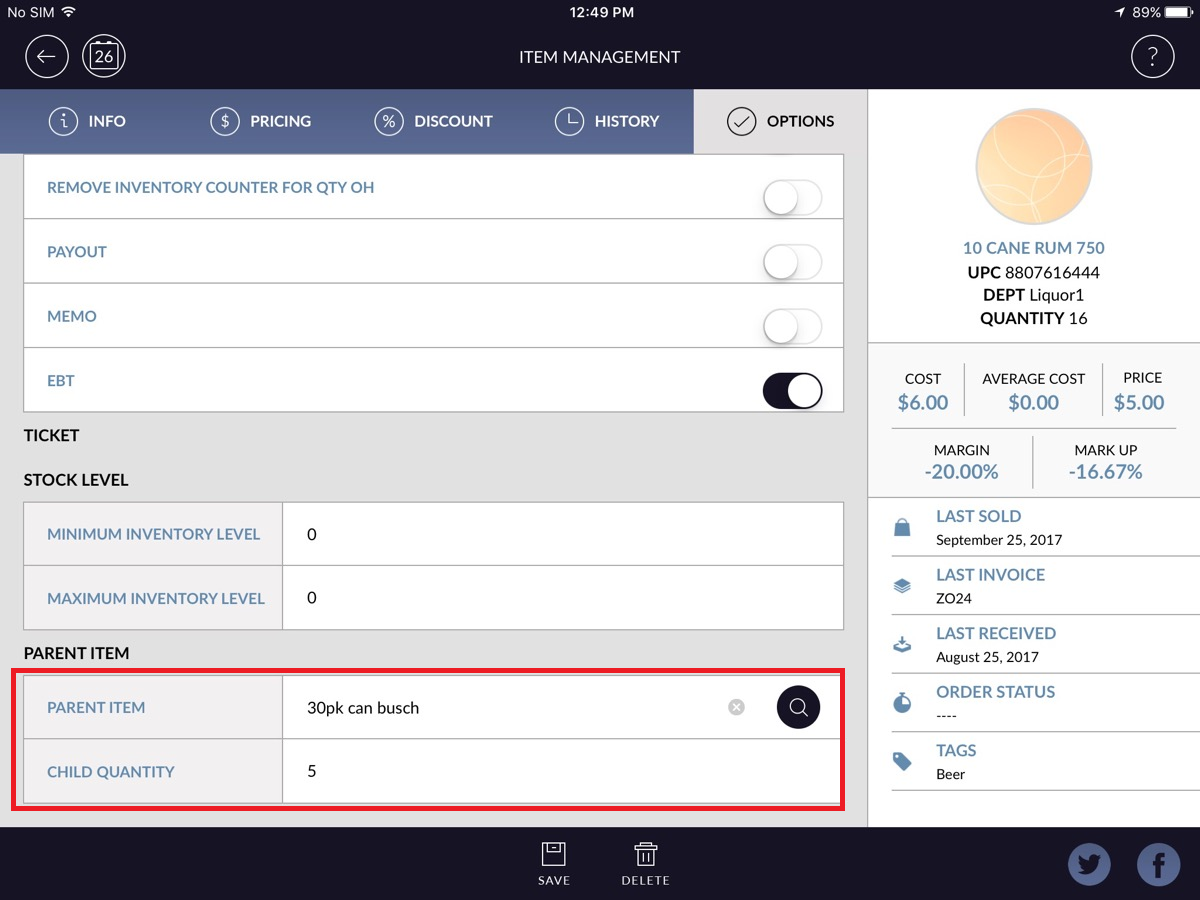
Task: Turn on the Payout switch
Action: pyautogui.click(x=792, y=263)
